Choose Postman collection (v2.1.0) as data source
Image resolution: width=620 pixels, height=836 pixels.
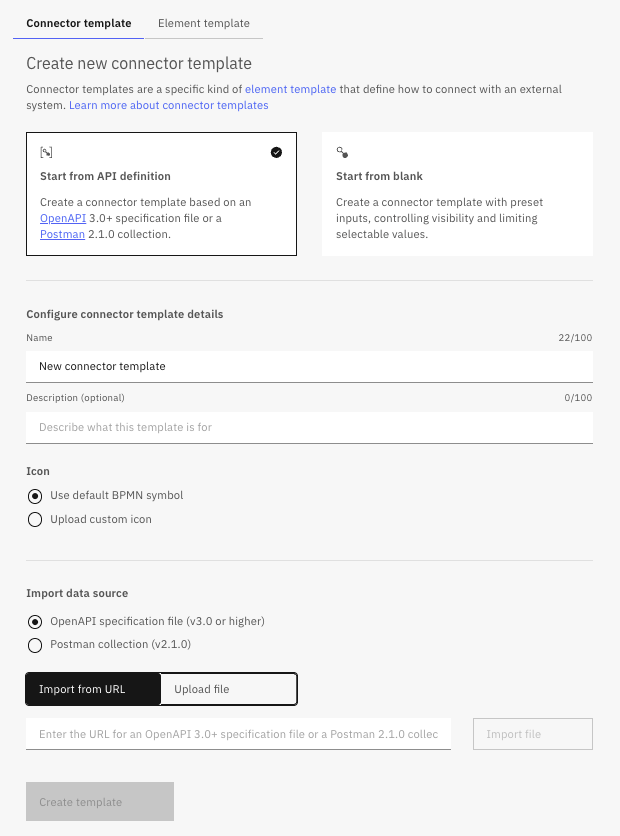point(35,645)
